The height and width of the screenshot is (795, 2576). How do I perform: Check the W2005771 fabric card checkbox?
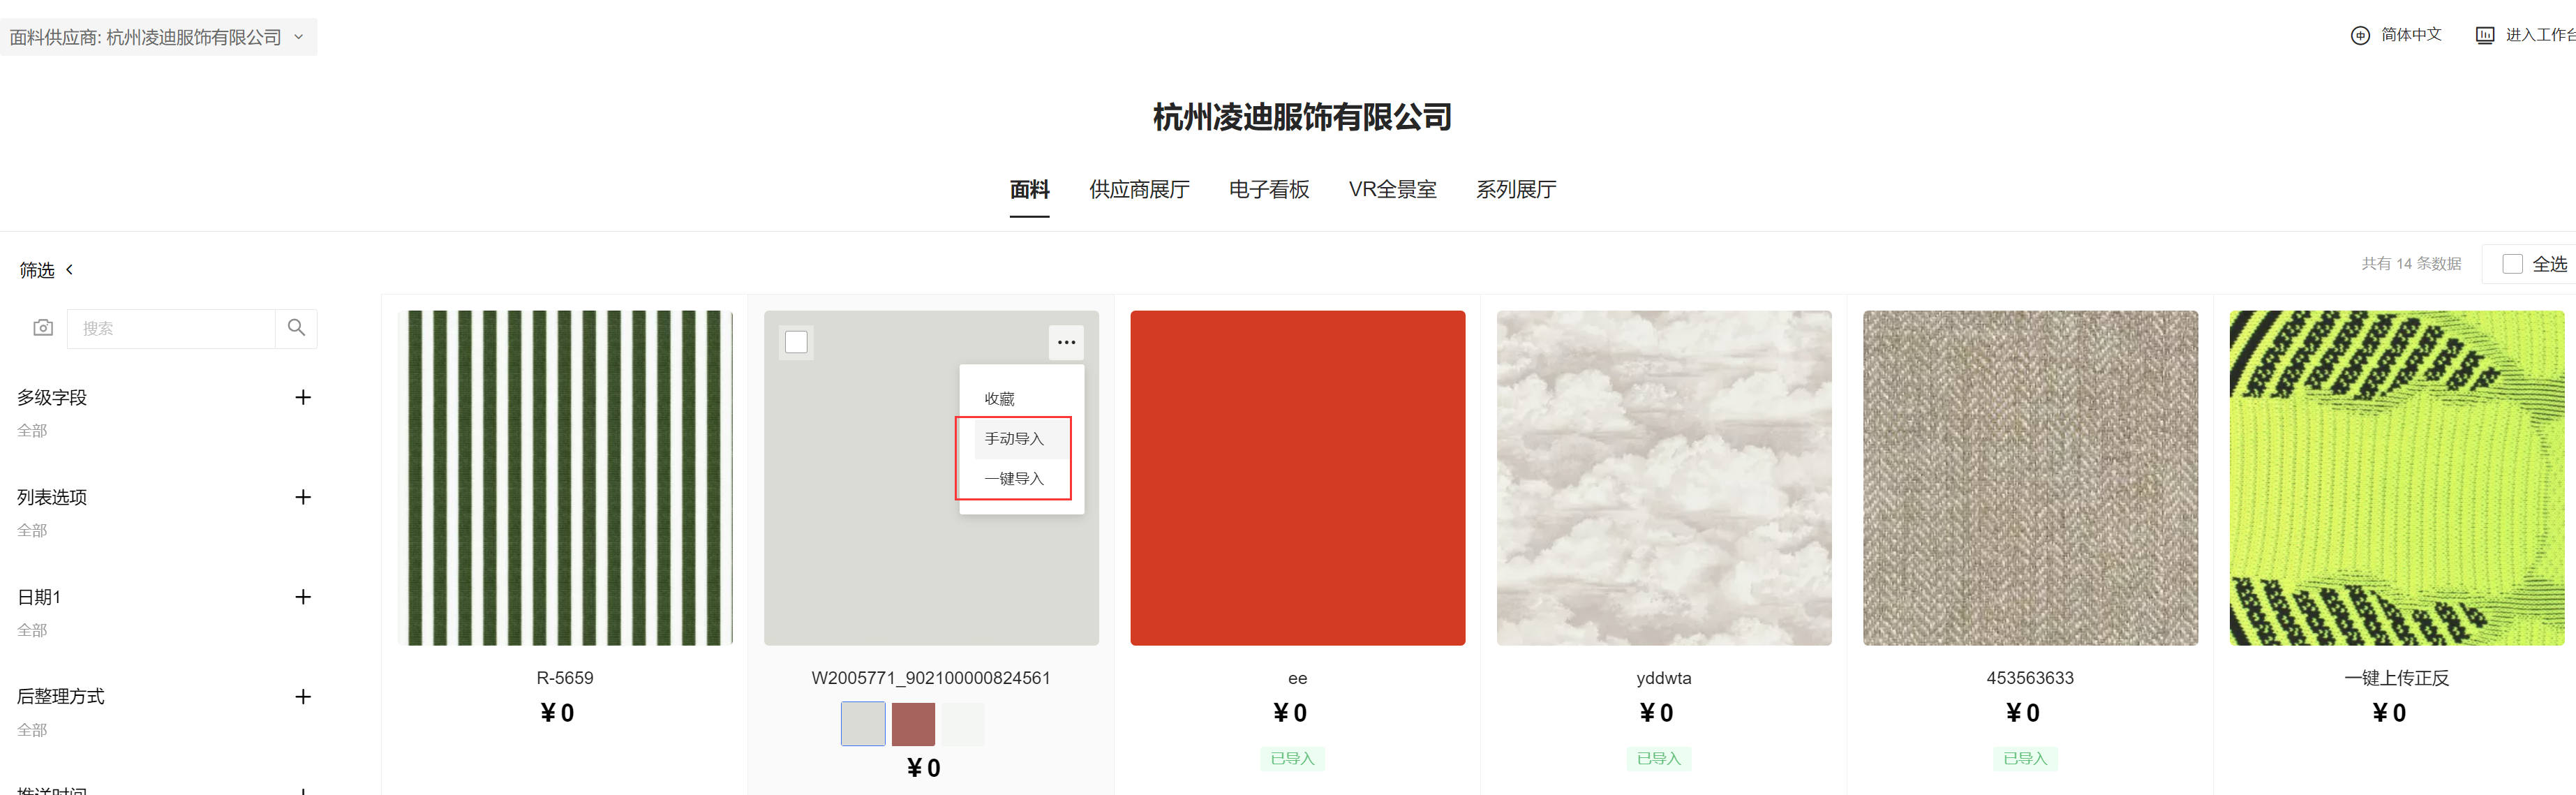coord(796,342)
